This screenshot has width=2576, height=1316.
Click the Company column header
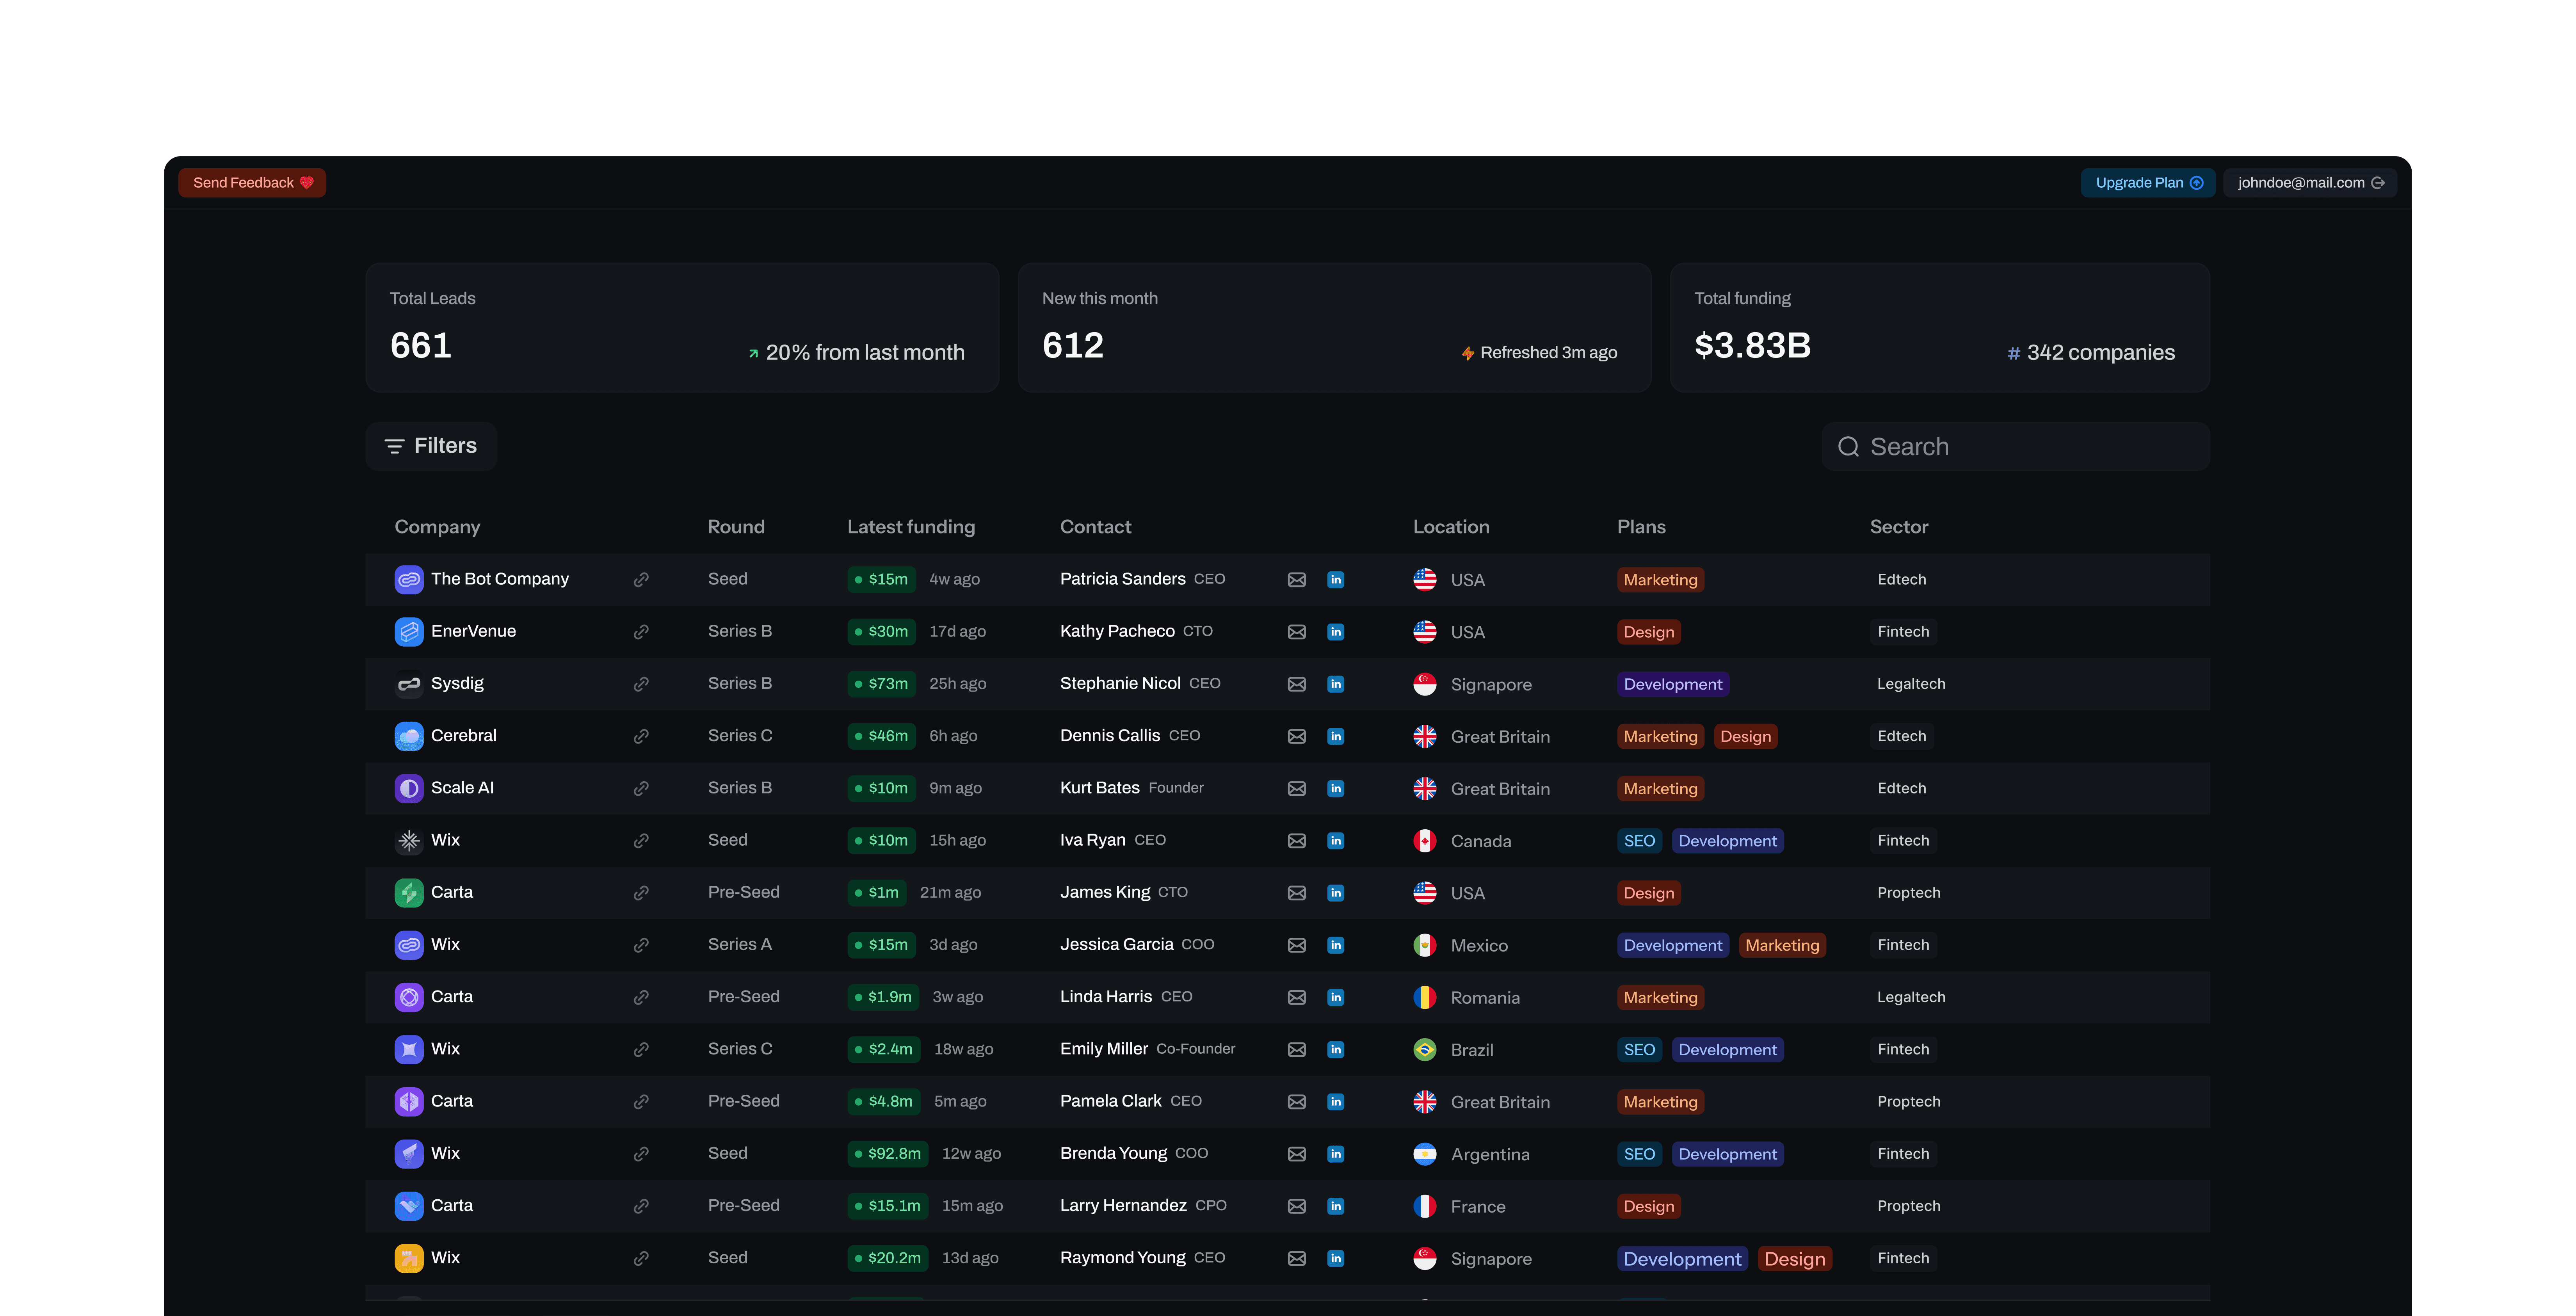437,527
